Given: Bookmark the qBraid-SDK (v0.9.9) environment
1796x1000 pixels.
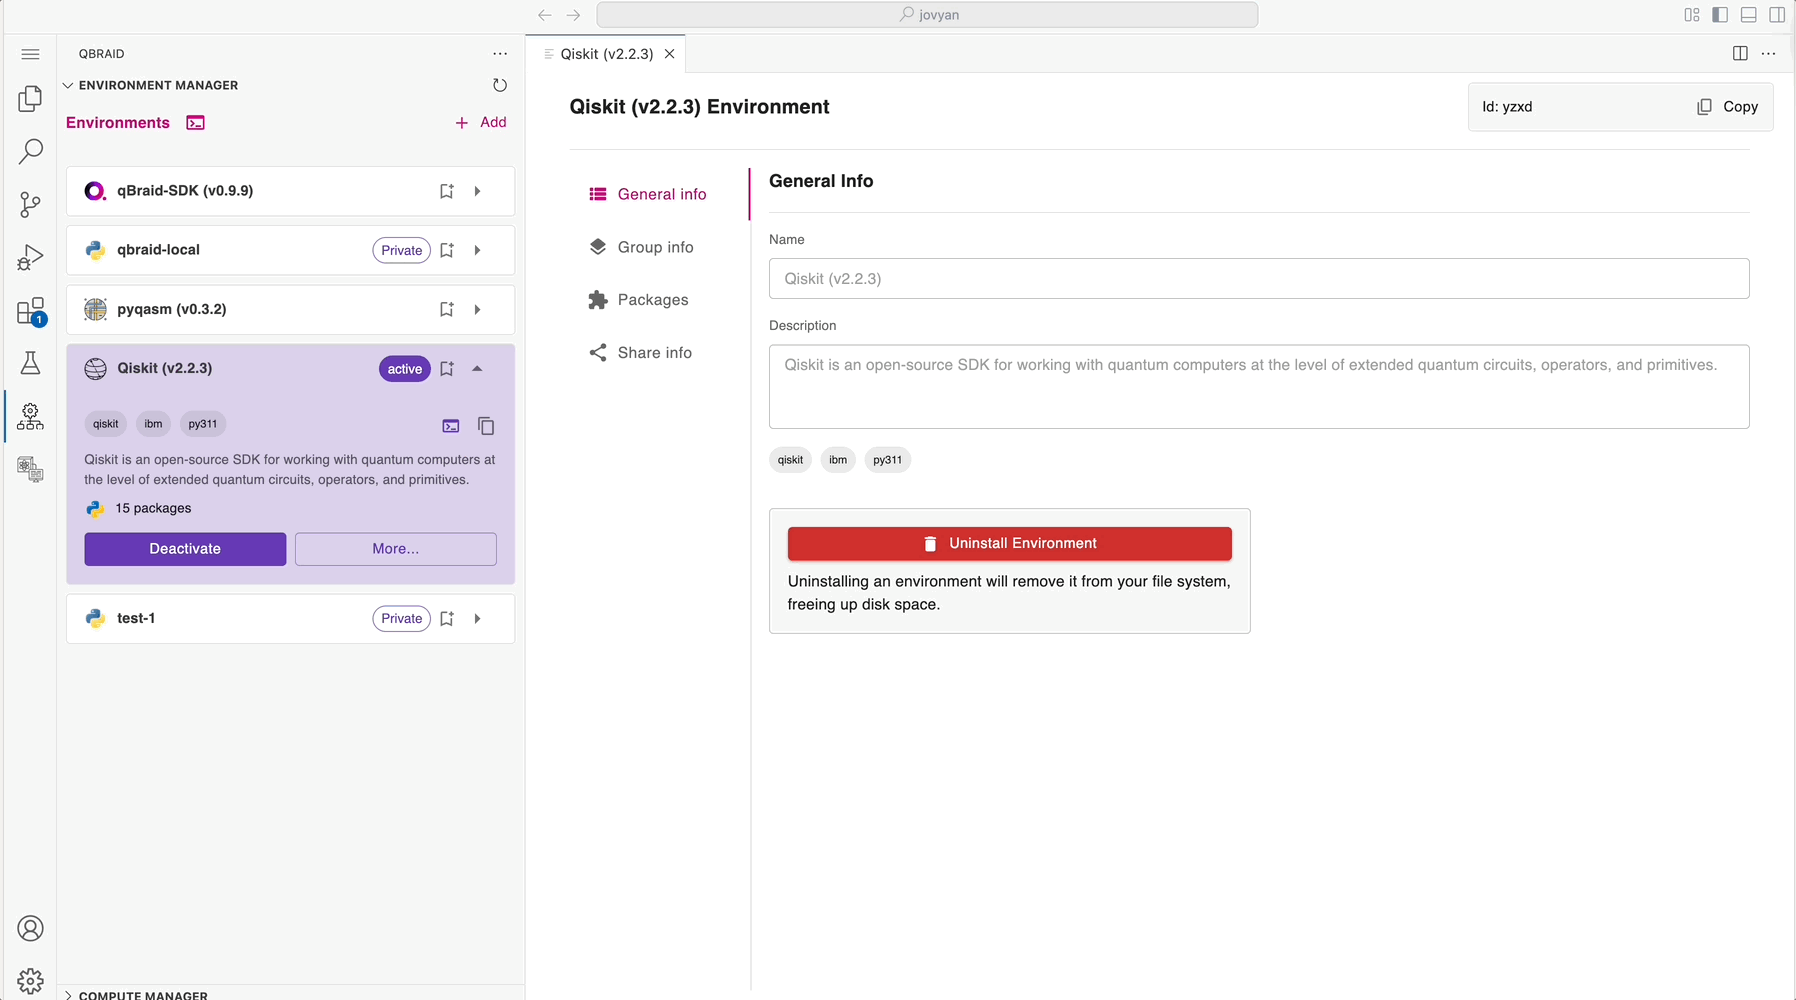Looking at the screenshot, I should pos(447,191).
